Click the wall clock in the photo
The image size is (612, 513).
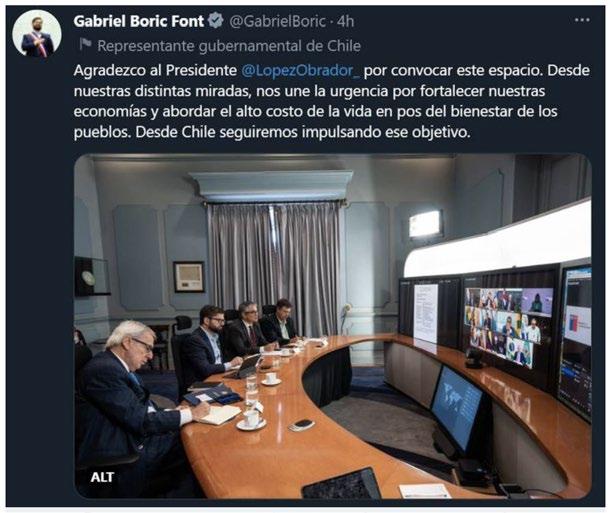coord(89,278)
